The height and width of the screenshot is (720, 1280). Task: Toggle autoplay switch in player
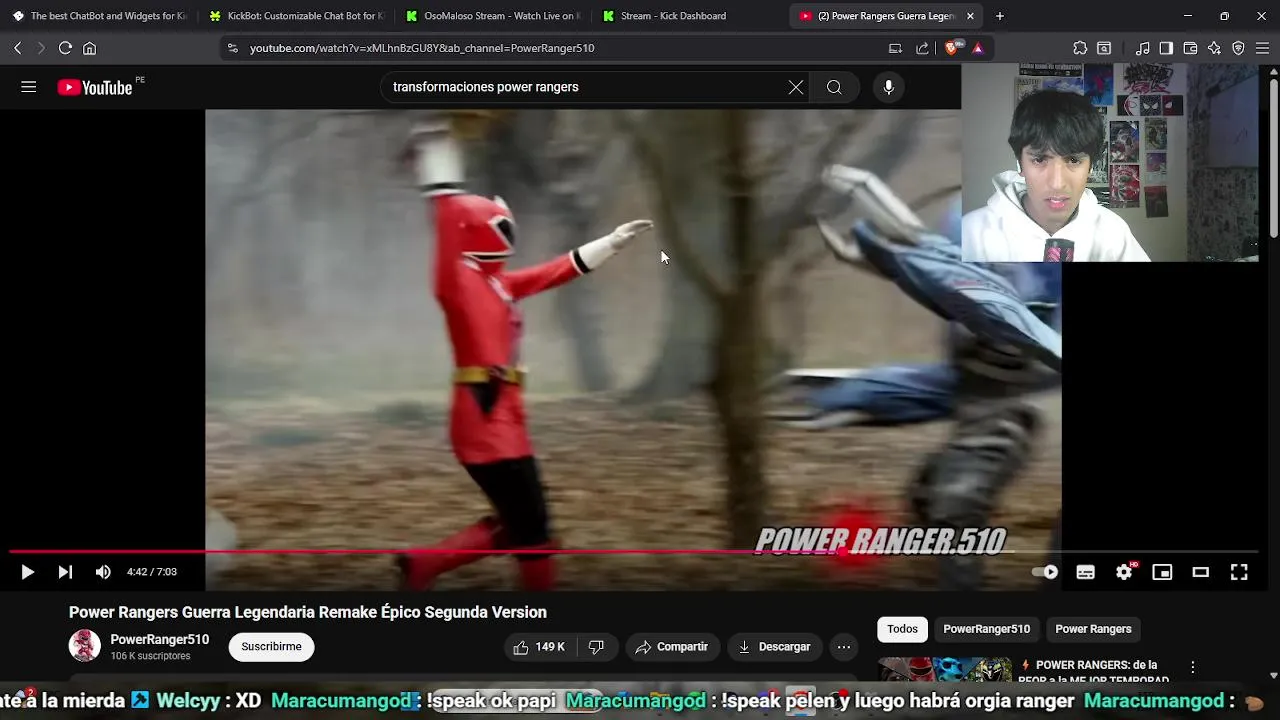[x=1045, y=572]
